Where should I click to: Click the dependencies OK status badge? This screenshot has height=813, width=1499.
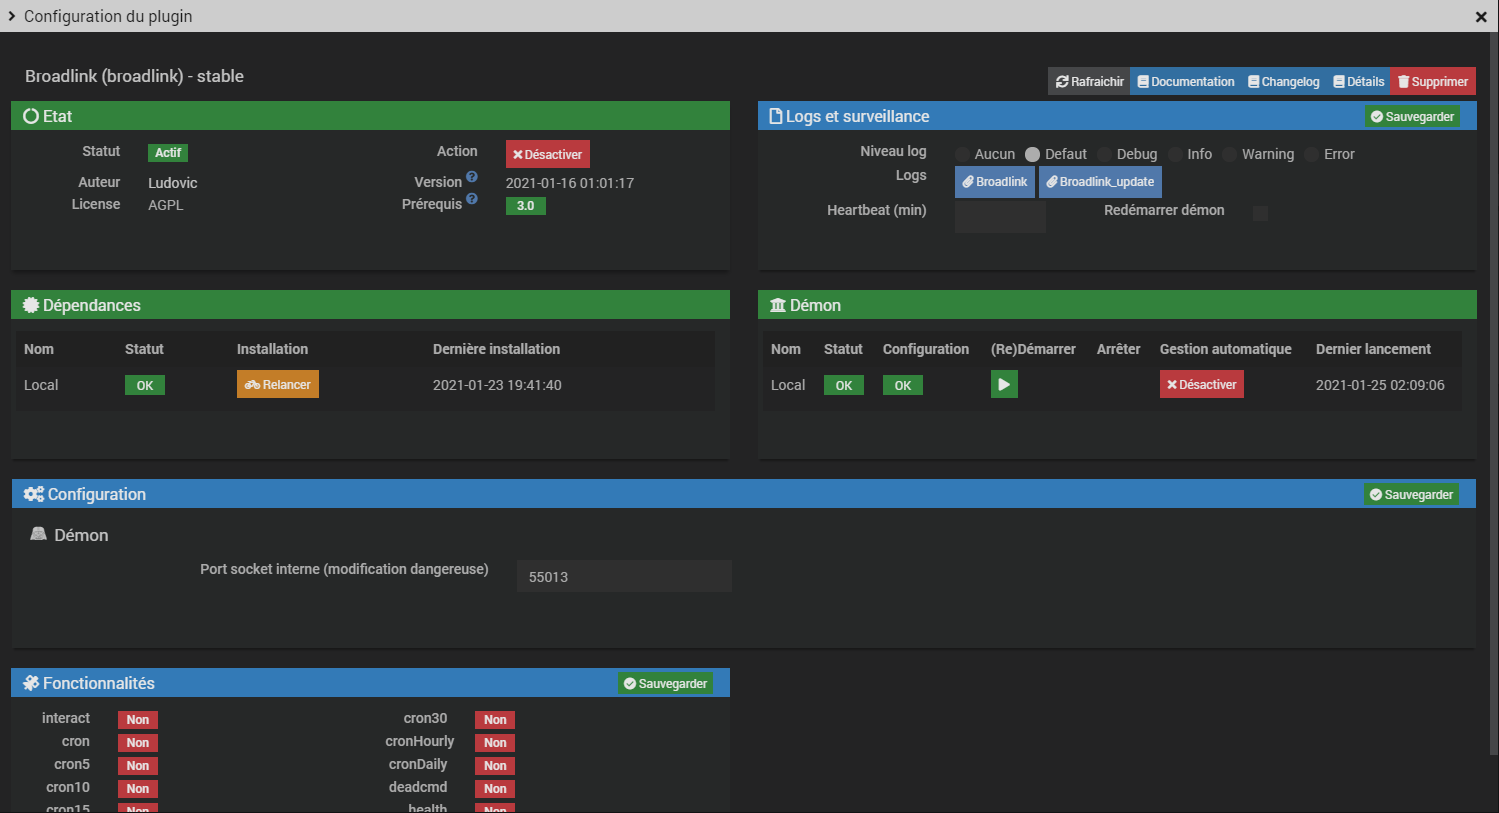pos(145,386)
